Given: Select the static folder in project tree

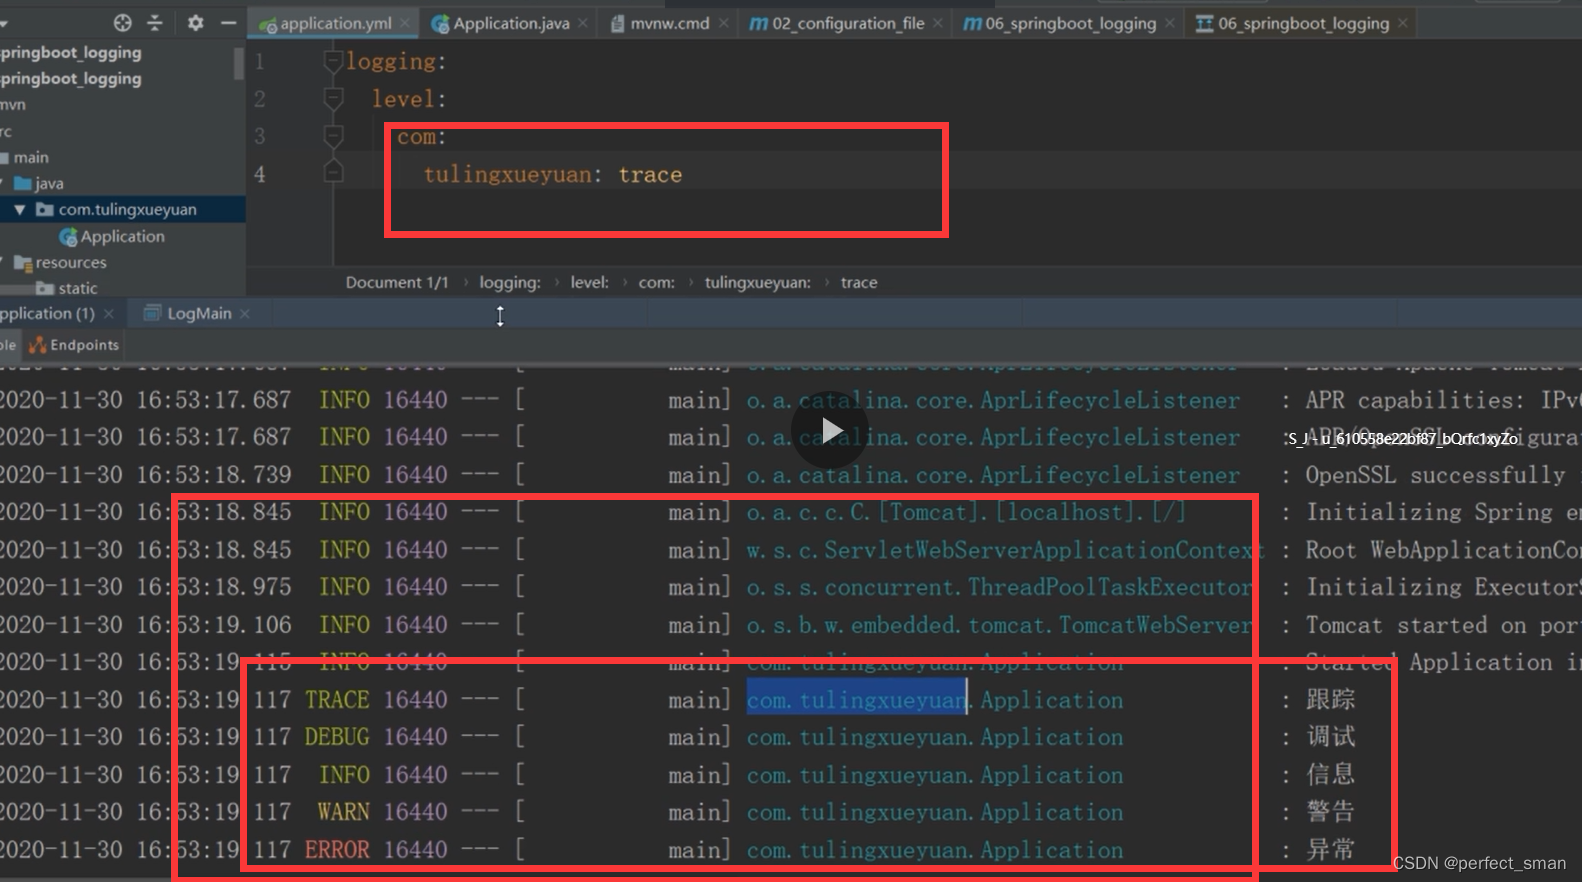Looking at the screenshot, I should [78, 289].
